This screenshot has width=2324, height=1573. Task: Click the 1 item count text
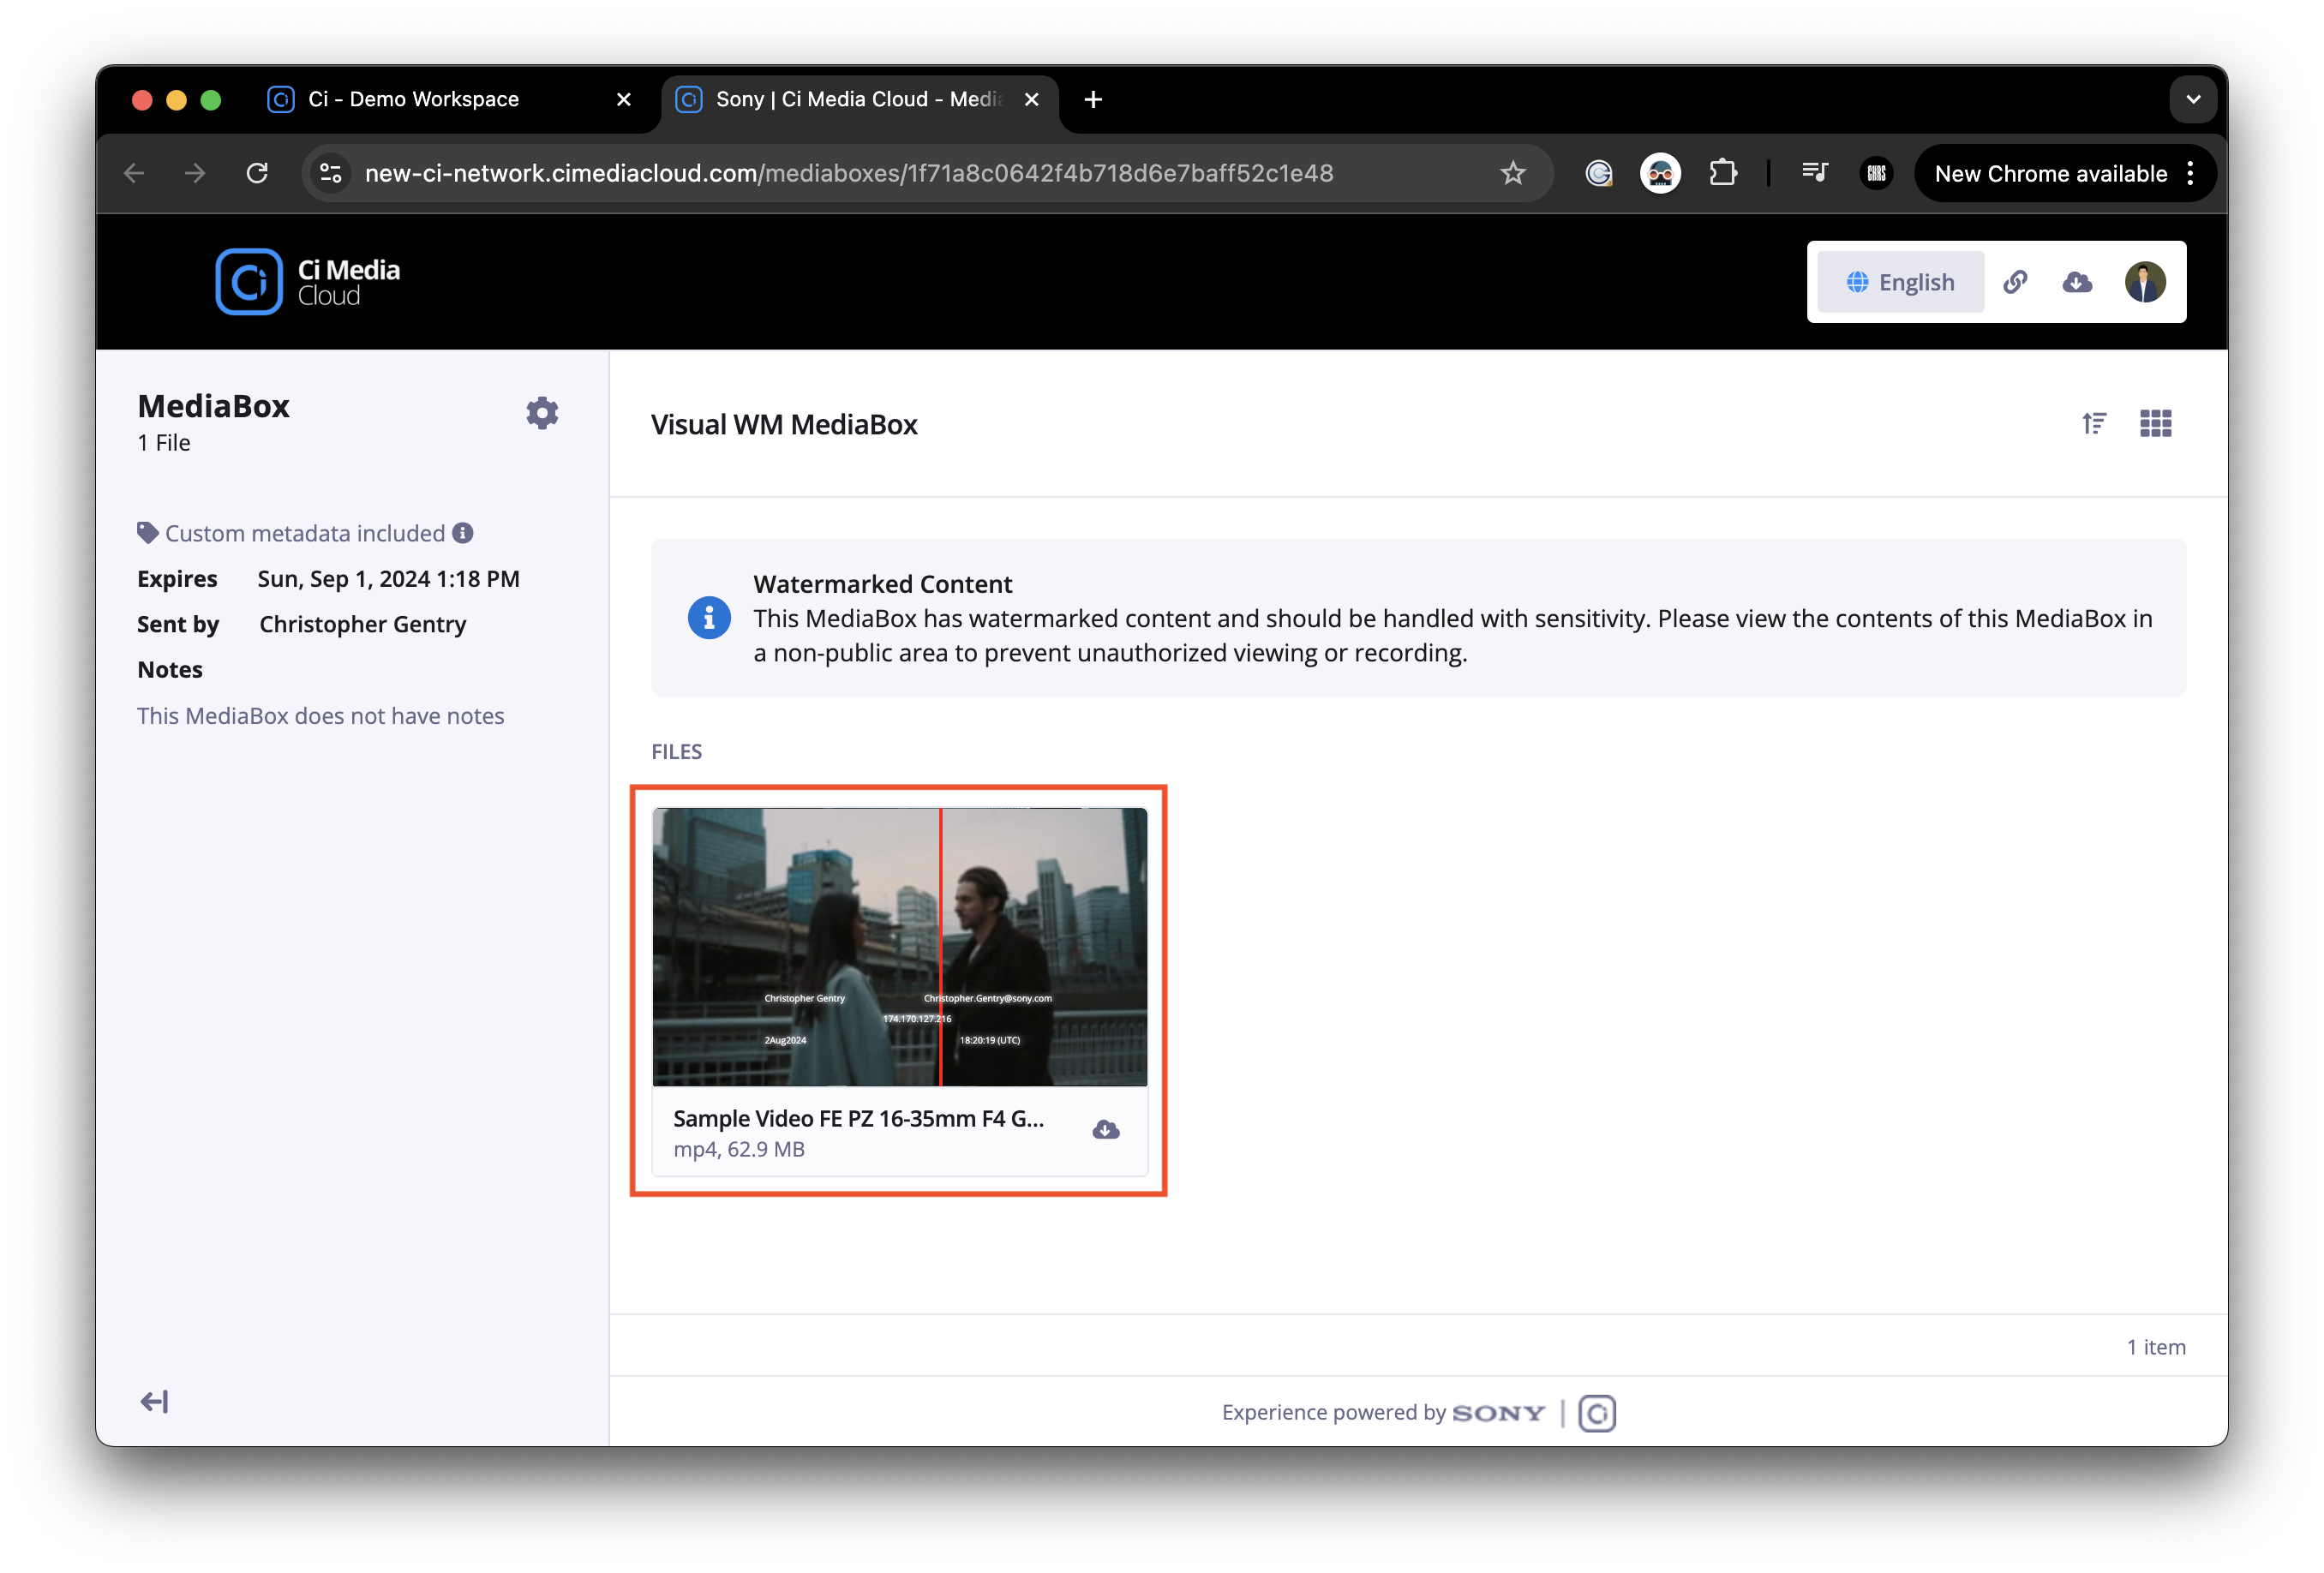[x=2156, y=1347]
